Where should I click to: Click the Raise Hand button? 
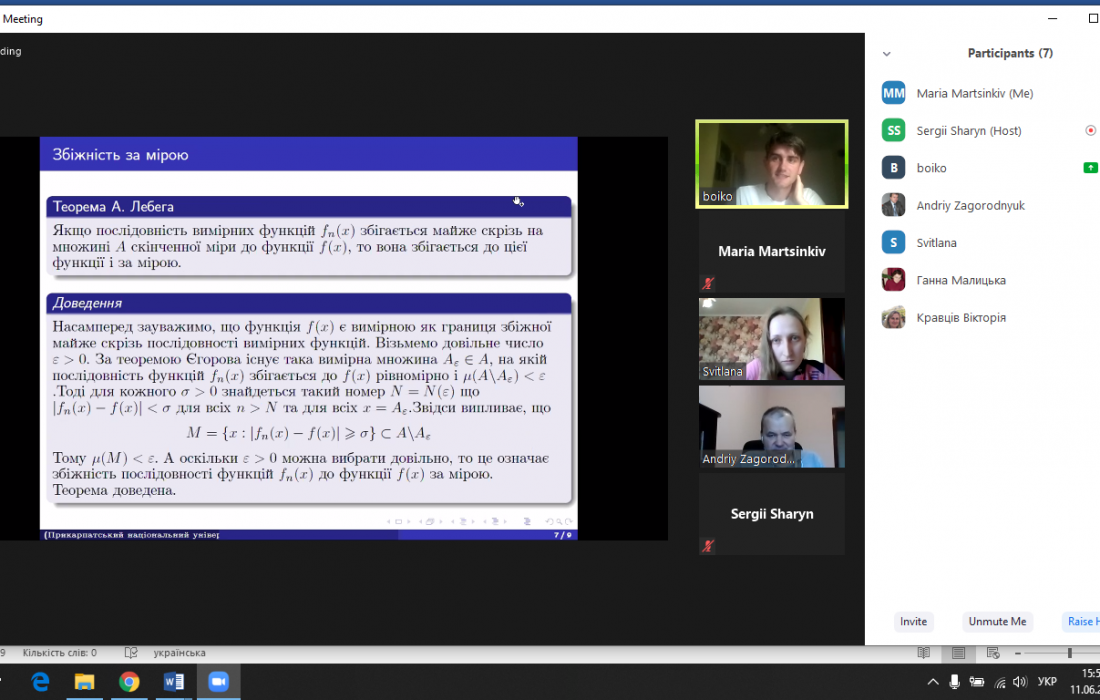(1082, 621)
